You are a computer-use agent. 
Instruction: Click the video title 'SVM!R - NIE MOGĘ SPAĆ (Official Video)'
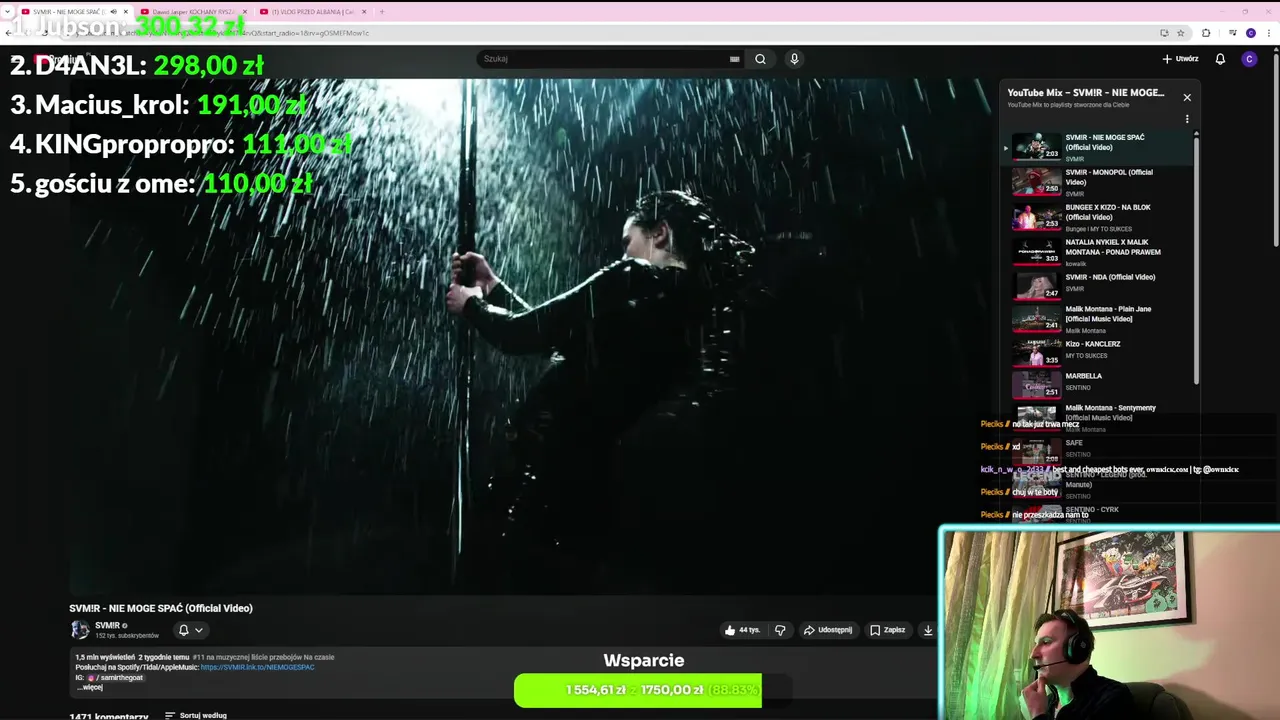point(161,608)
